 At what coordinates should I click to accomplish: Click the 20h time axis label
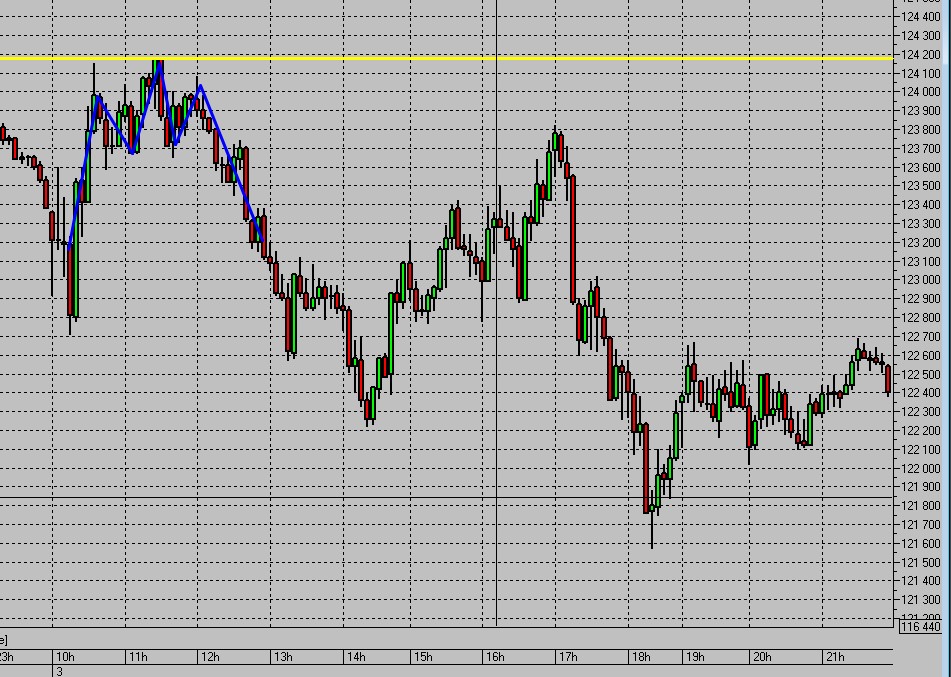[x=762, y=657]
